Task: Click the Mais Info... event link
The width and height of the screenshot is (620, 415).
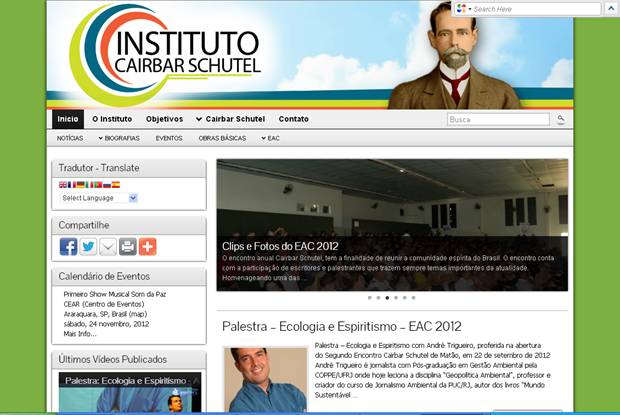Action: click(79, 334)
